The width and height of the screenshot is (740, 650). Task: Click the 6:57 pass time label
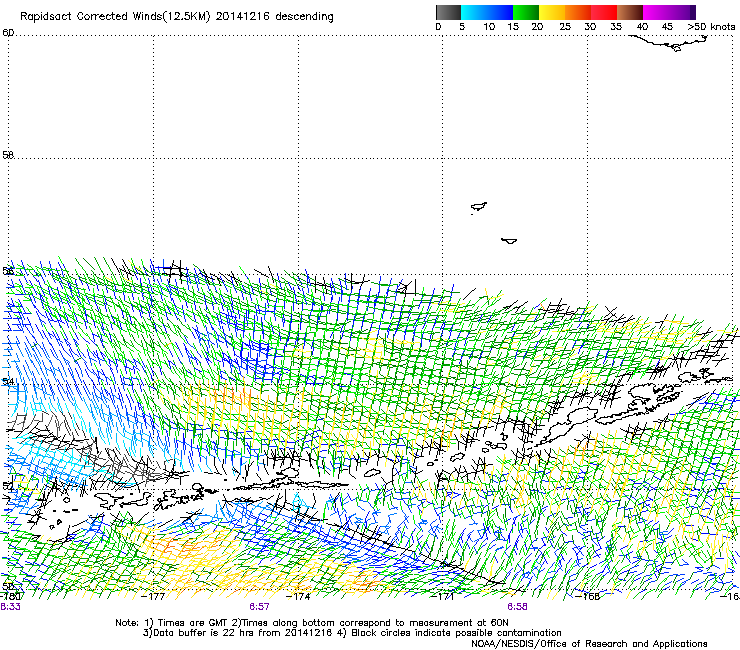coord(260,607)
